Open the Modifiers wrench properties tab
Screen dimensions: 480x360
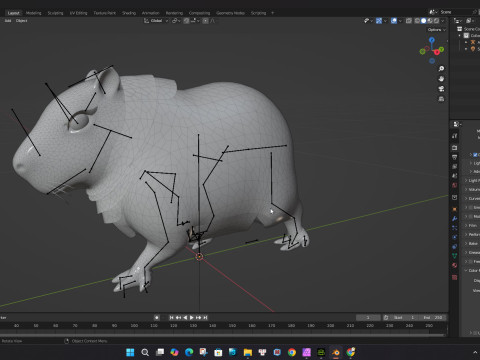[455, 219]
